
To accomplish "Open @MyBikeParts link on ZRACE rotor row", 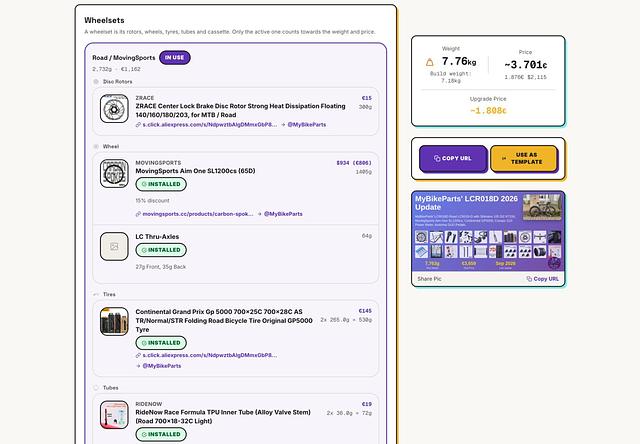I will (x=307, y=125).
